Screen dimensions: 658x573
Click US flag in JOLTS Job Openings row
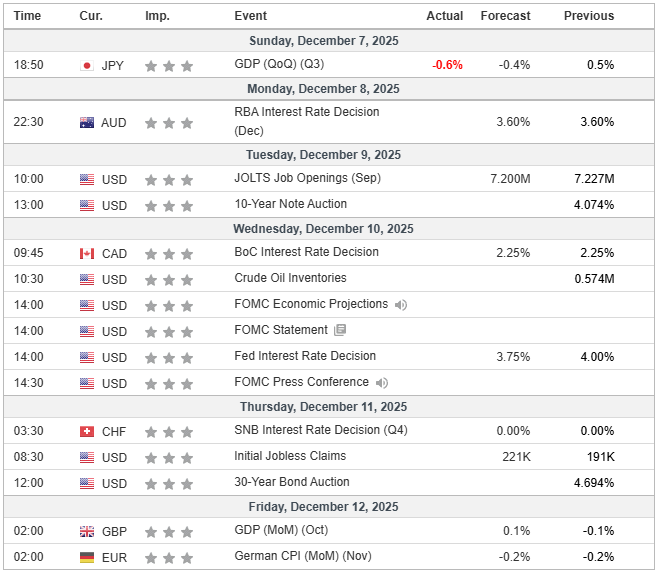coord(87,180)
